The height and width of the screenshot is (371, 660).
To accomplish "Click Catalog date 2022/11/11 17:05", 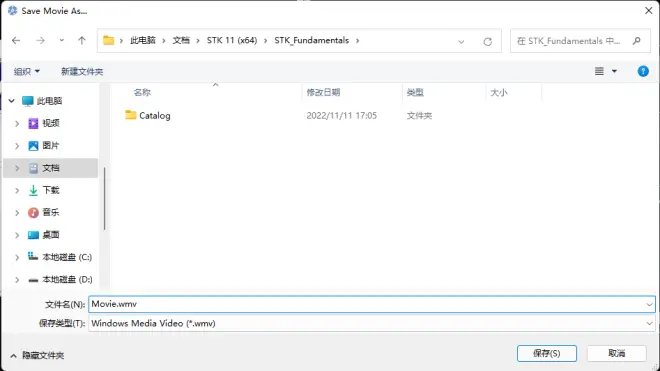I will (341, 115).
